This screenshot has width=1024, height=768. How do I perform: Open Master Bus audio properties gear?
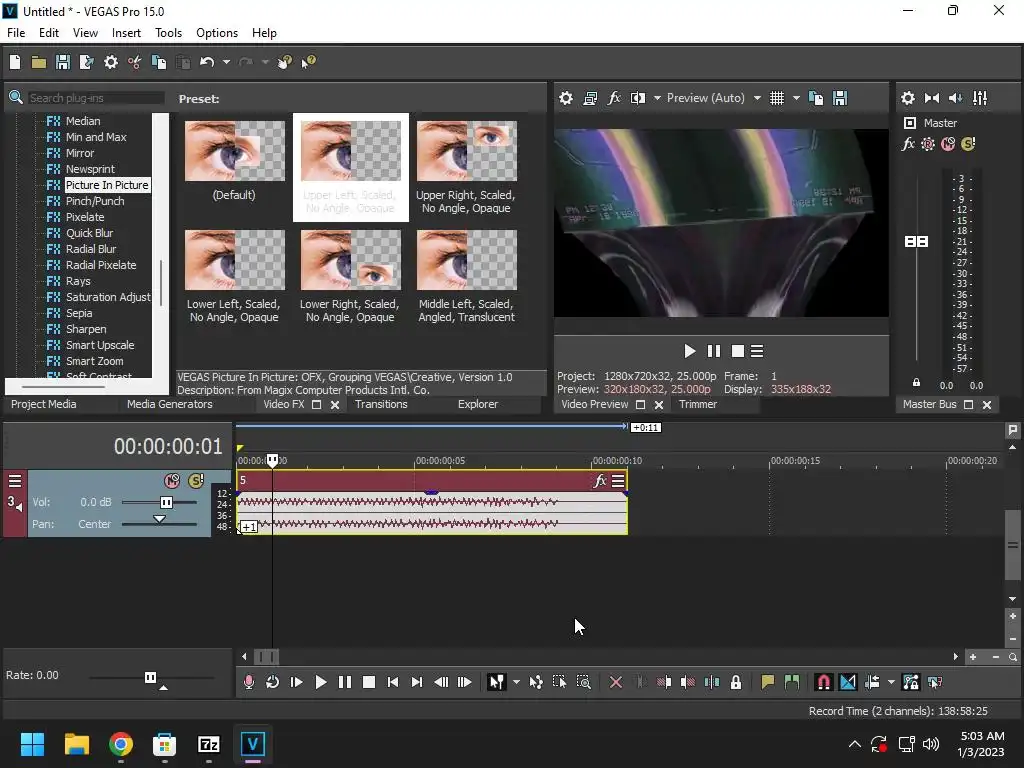[908, 98]
